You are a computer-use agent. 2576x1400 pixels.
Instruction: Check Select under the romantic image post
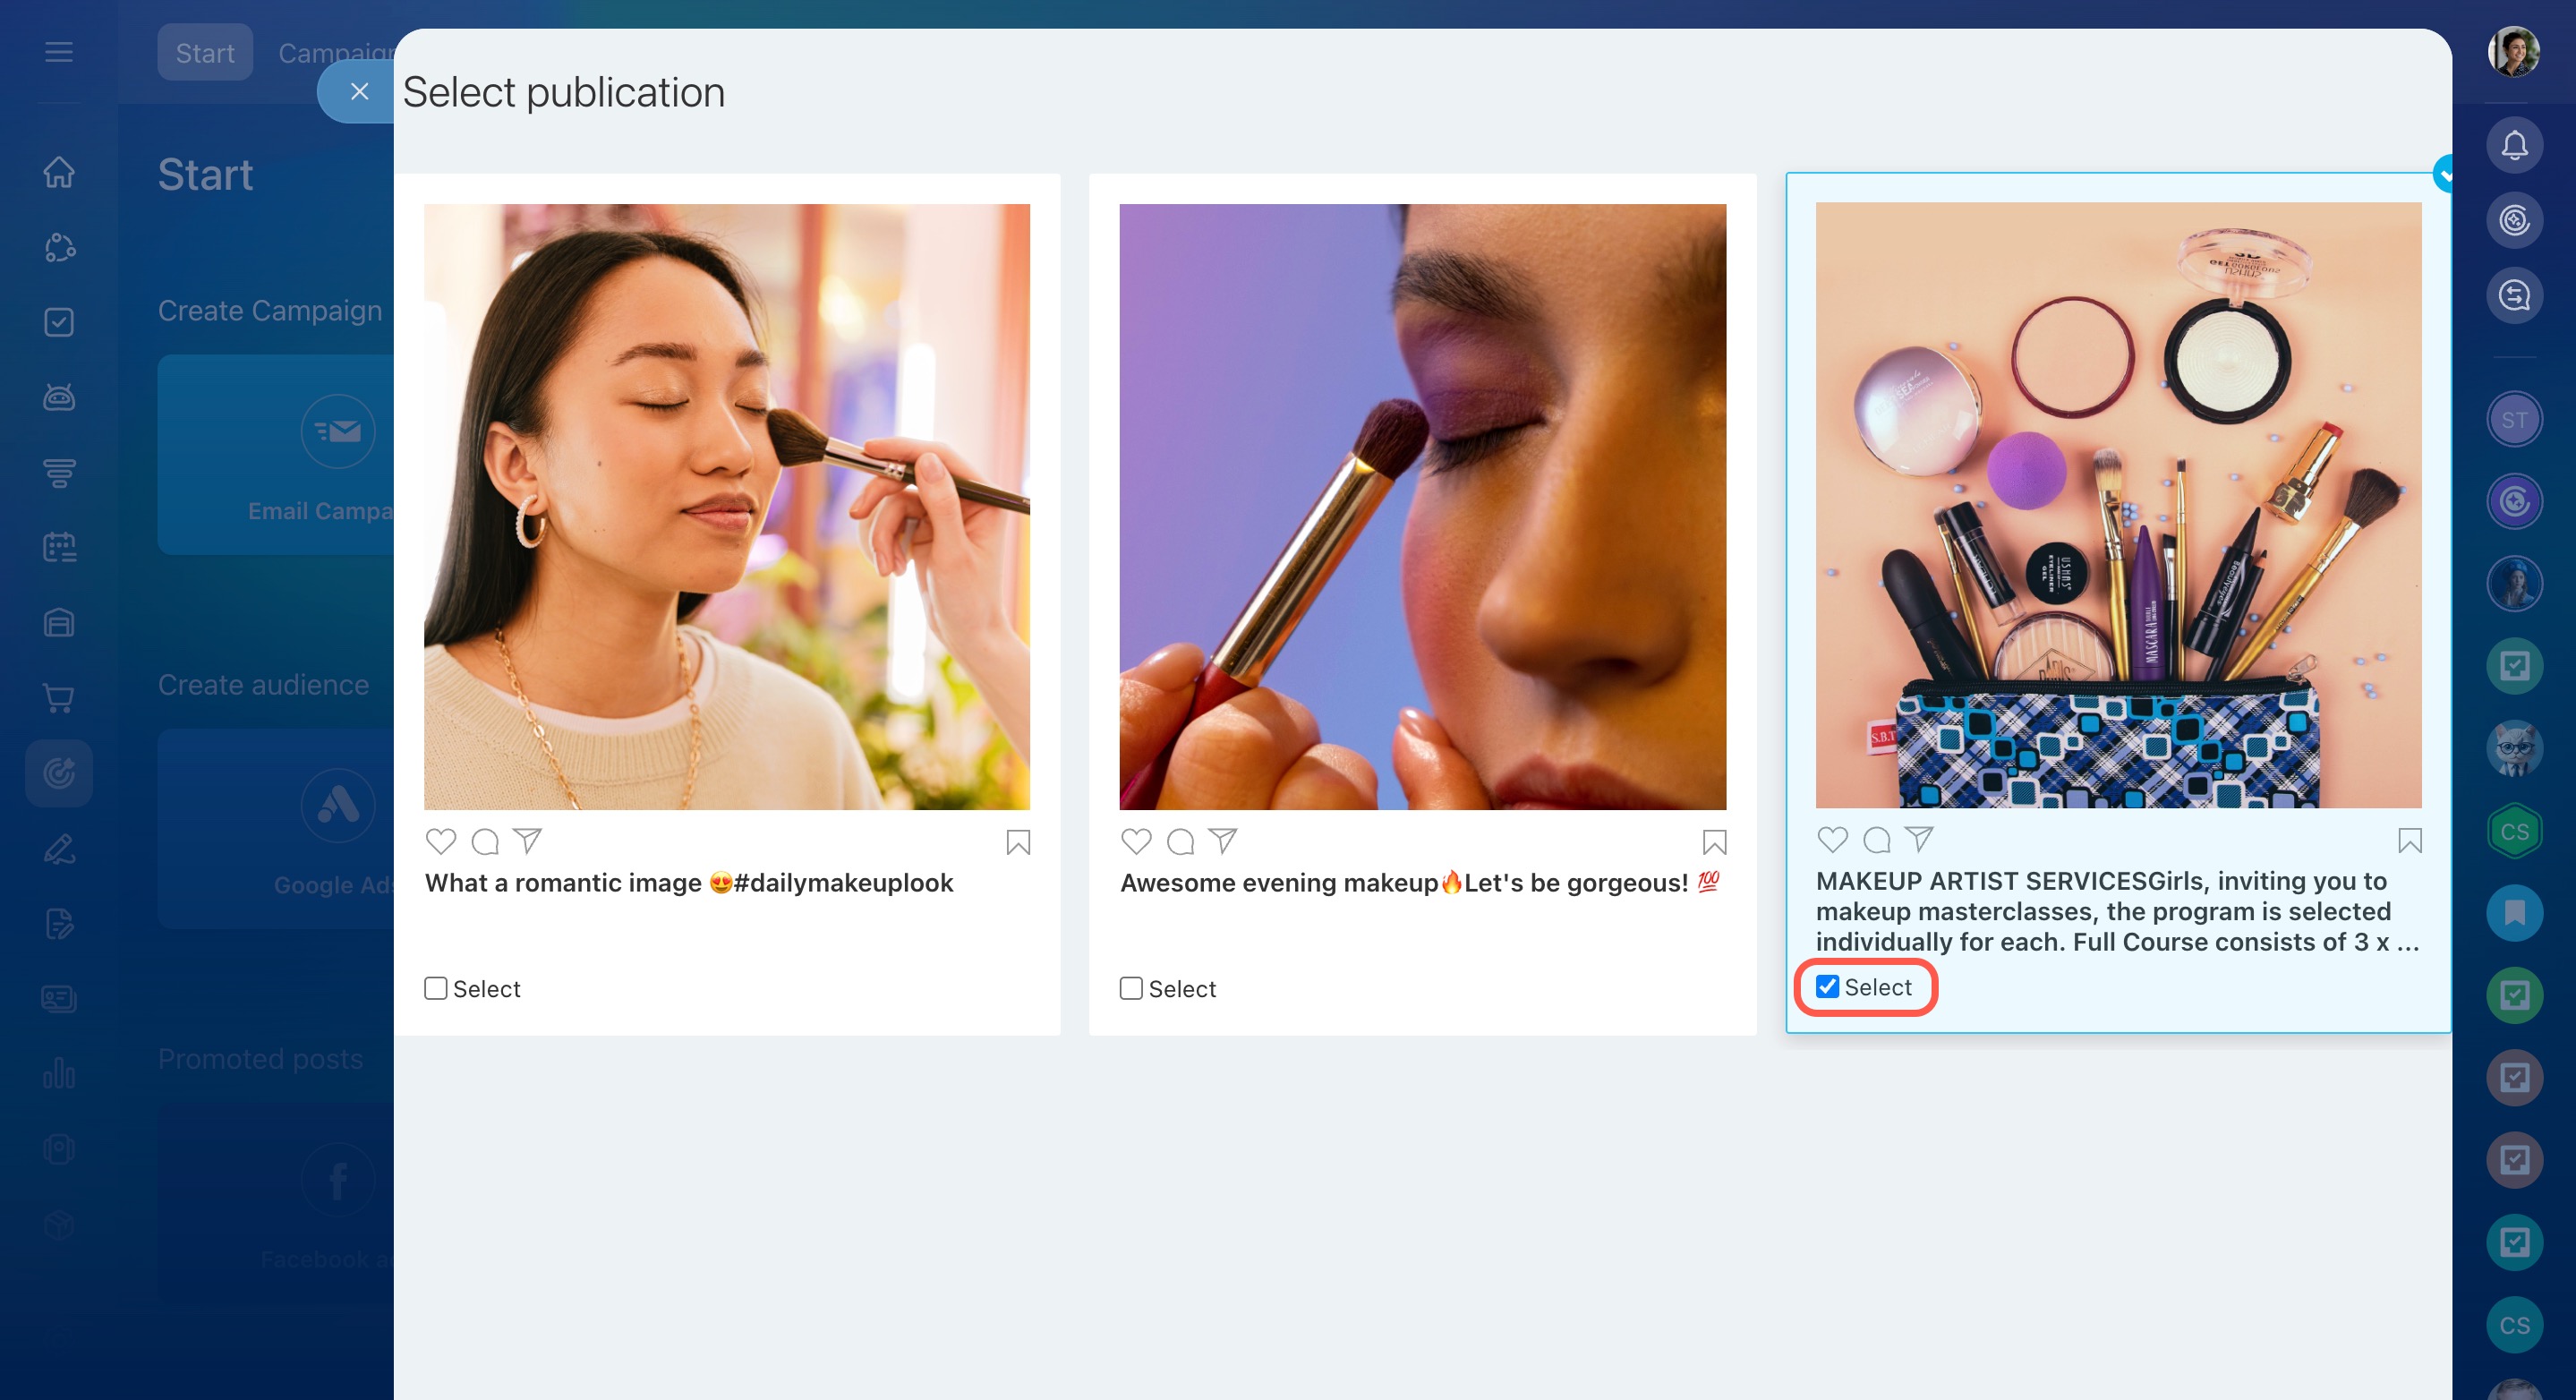[435, 988]
